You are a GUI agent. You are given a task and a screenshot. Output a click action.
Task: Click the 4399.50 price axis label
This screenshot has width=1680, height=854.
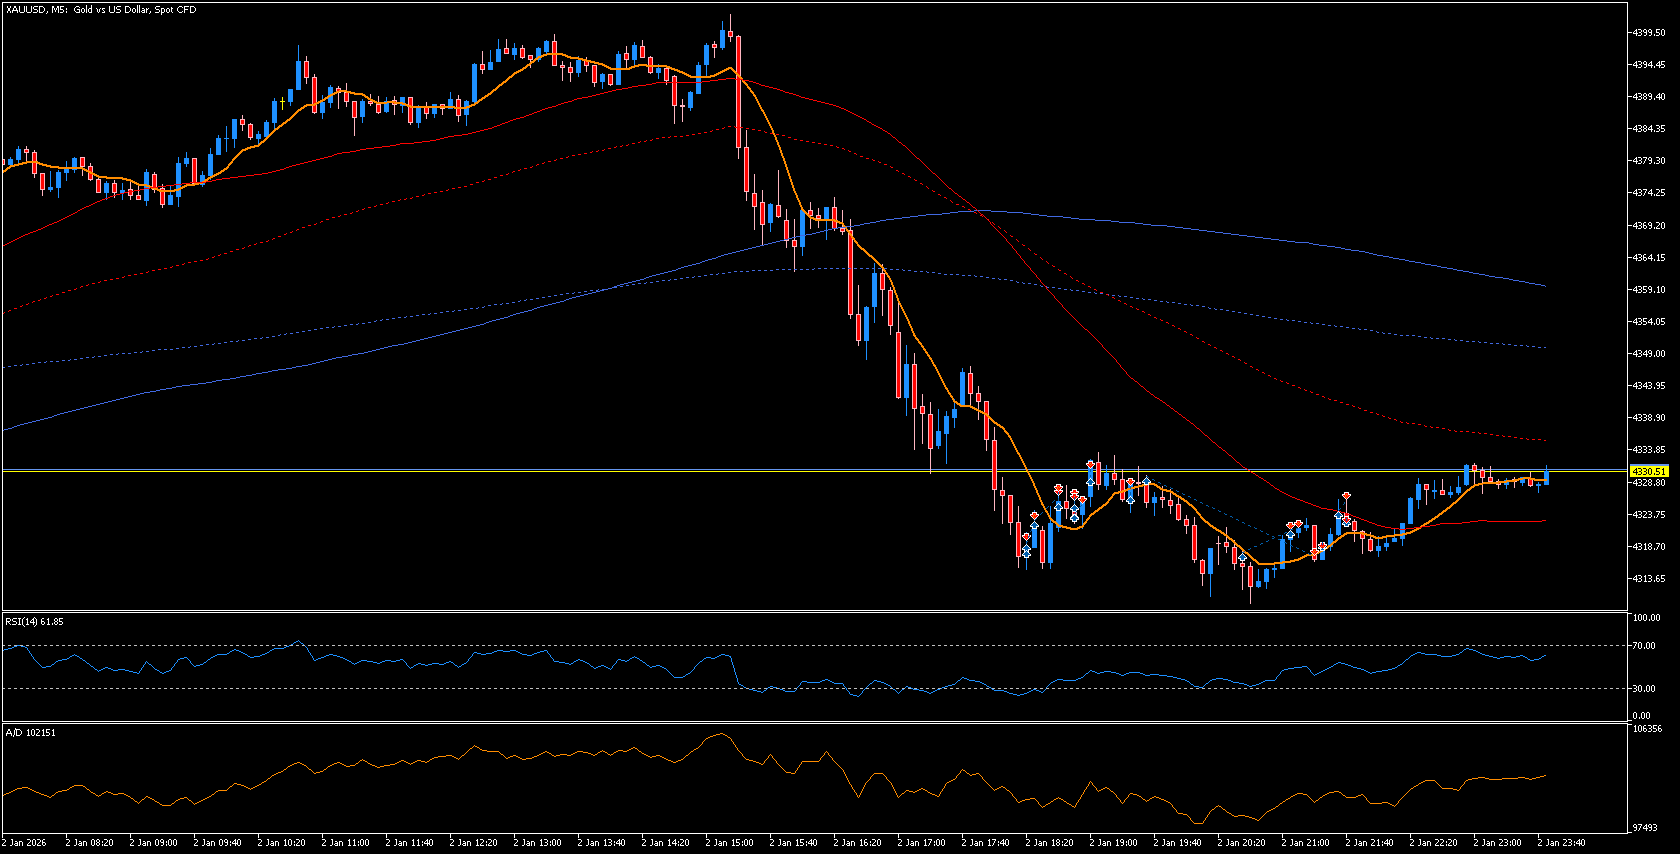click(1649, 33)
